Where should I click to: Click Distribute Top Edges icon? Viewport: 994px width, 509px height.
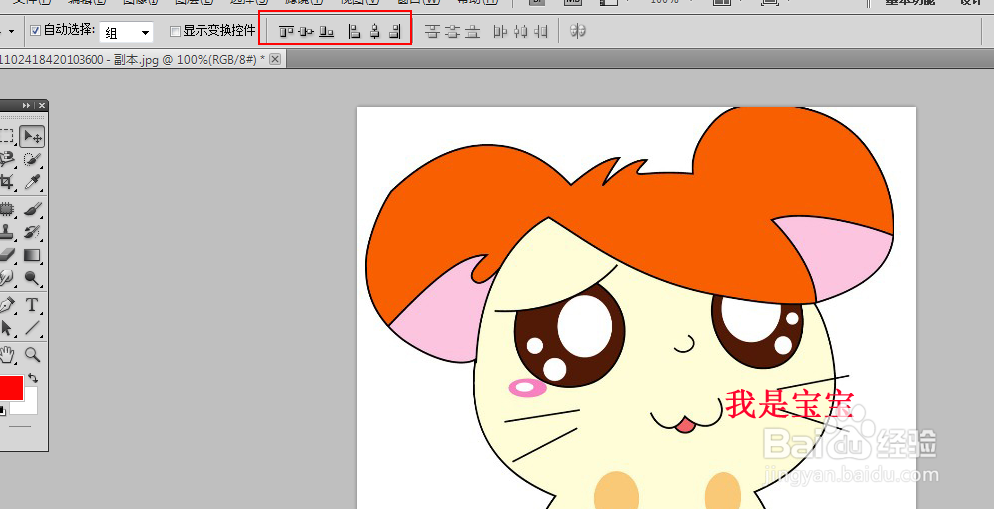432,31
